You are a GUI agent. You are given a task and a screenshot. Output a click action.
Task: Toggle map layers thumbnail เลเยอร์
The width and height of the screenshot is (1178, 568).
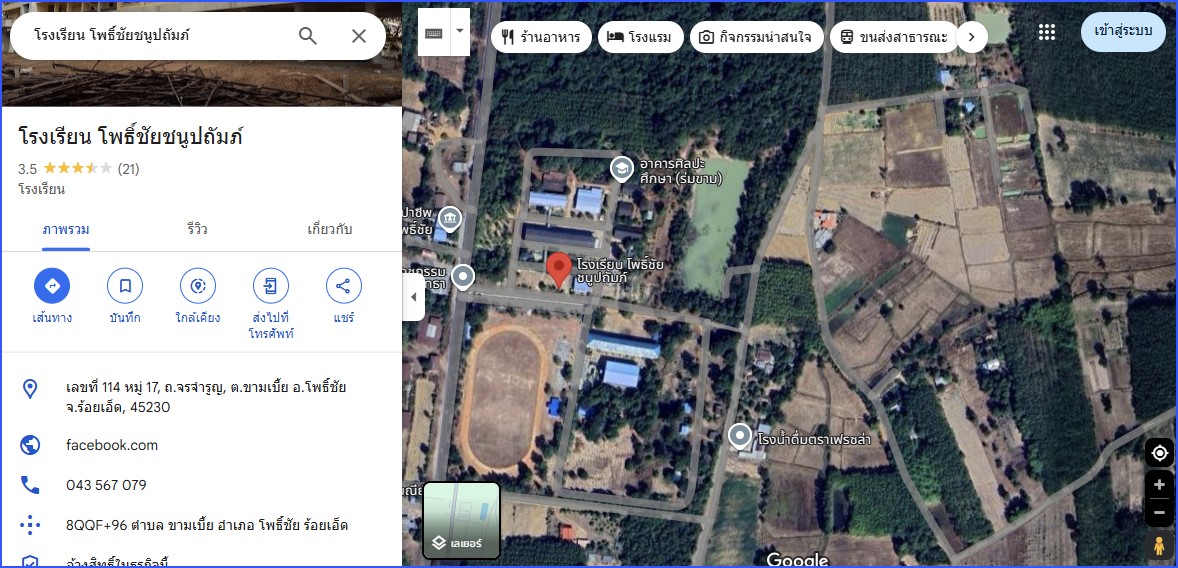pos(462,520)
